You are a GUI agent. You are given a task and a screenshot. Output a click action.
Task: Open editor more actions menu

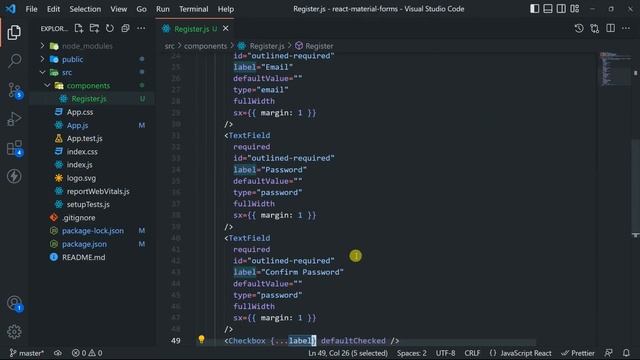(x=626, y=28)
